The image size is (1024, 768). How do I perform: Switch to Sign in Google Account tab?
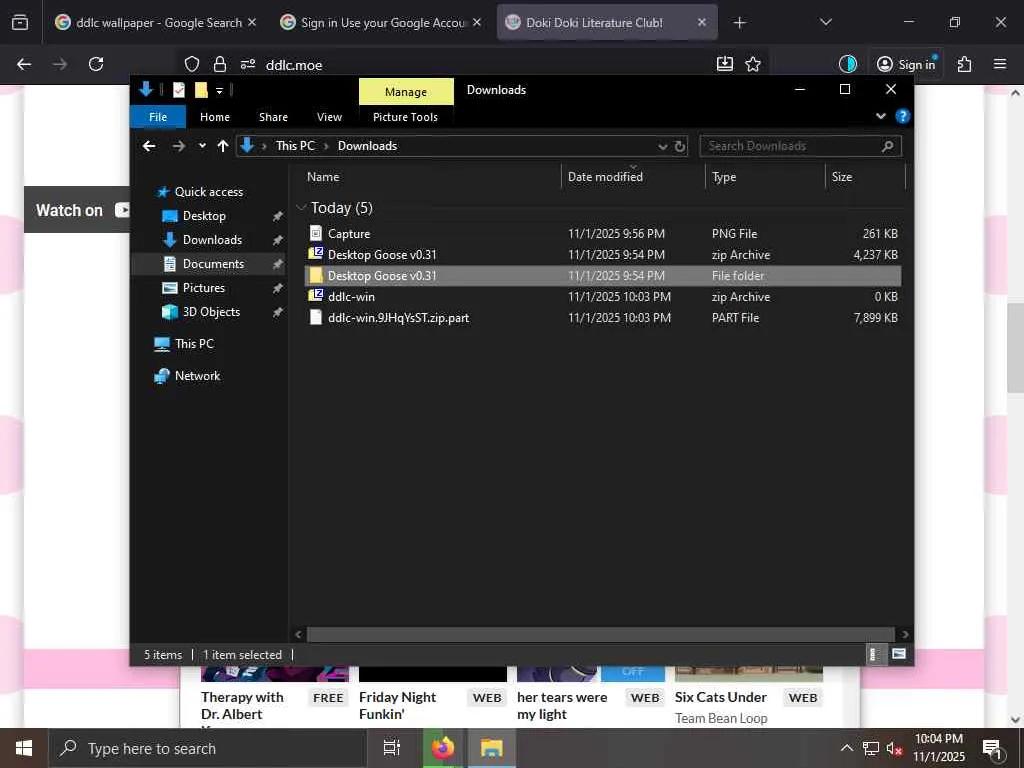(383, 23)
